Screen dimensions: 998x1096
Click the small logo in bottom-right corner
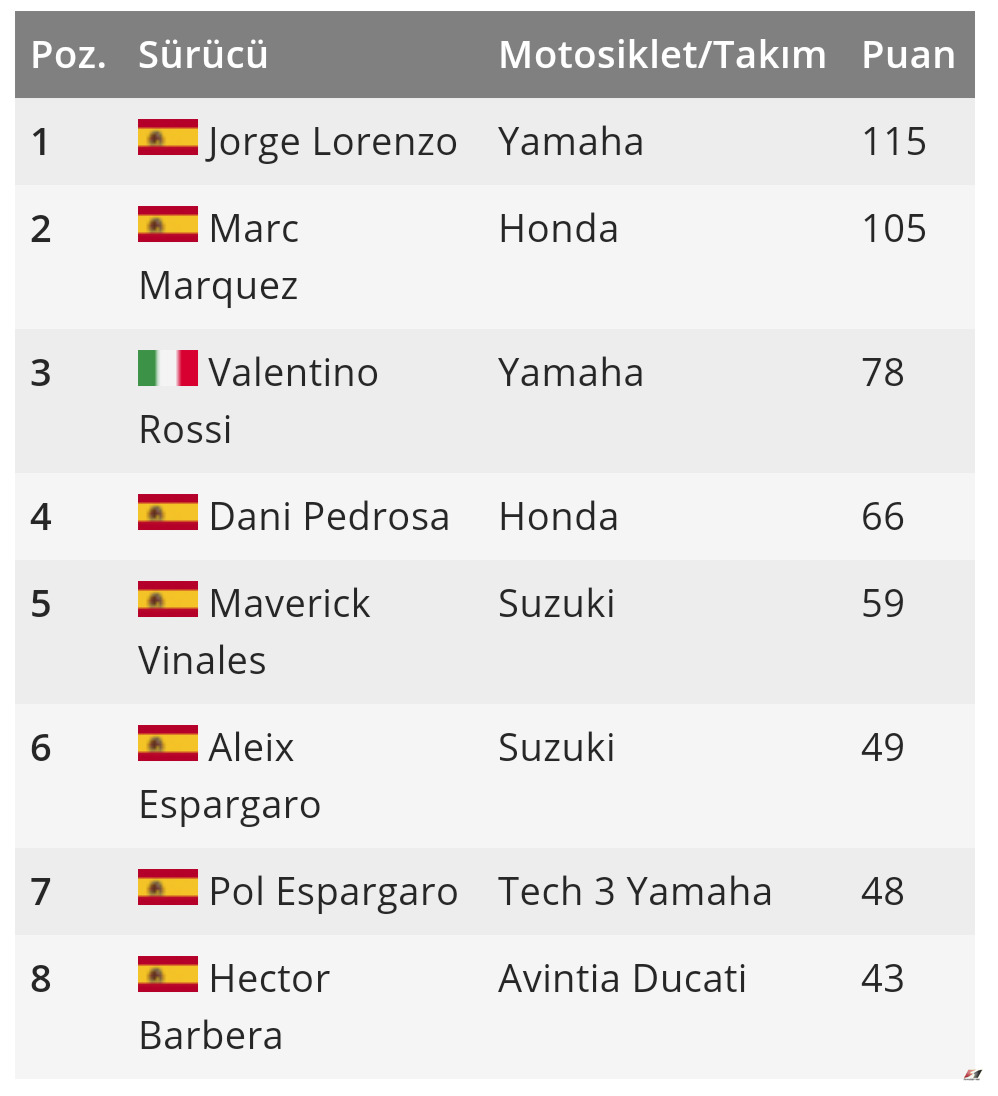(x=972, y=1075)
